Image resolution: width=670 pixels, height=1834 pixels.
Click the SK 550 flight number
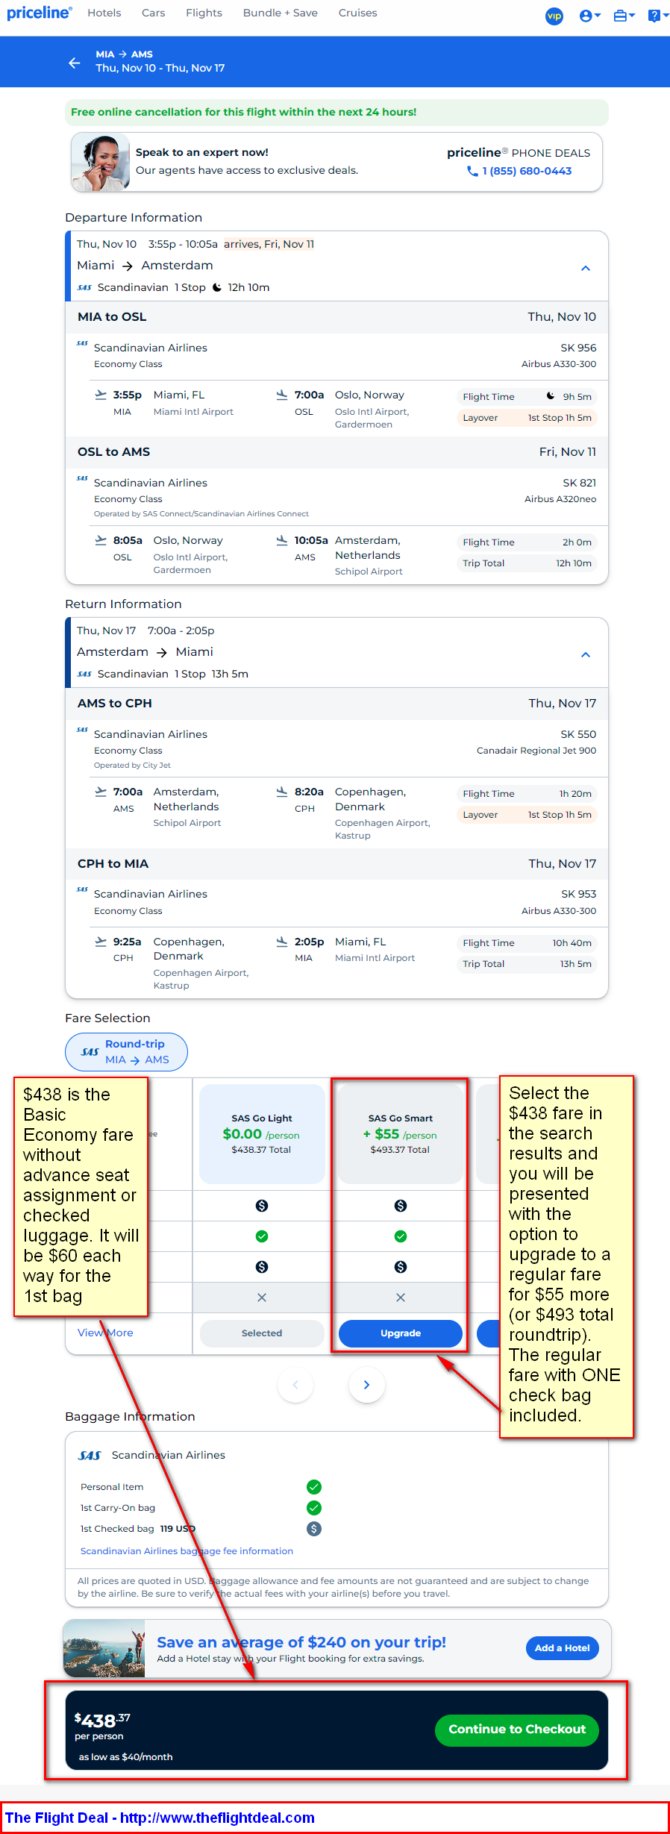tap(578, 734)
